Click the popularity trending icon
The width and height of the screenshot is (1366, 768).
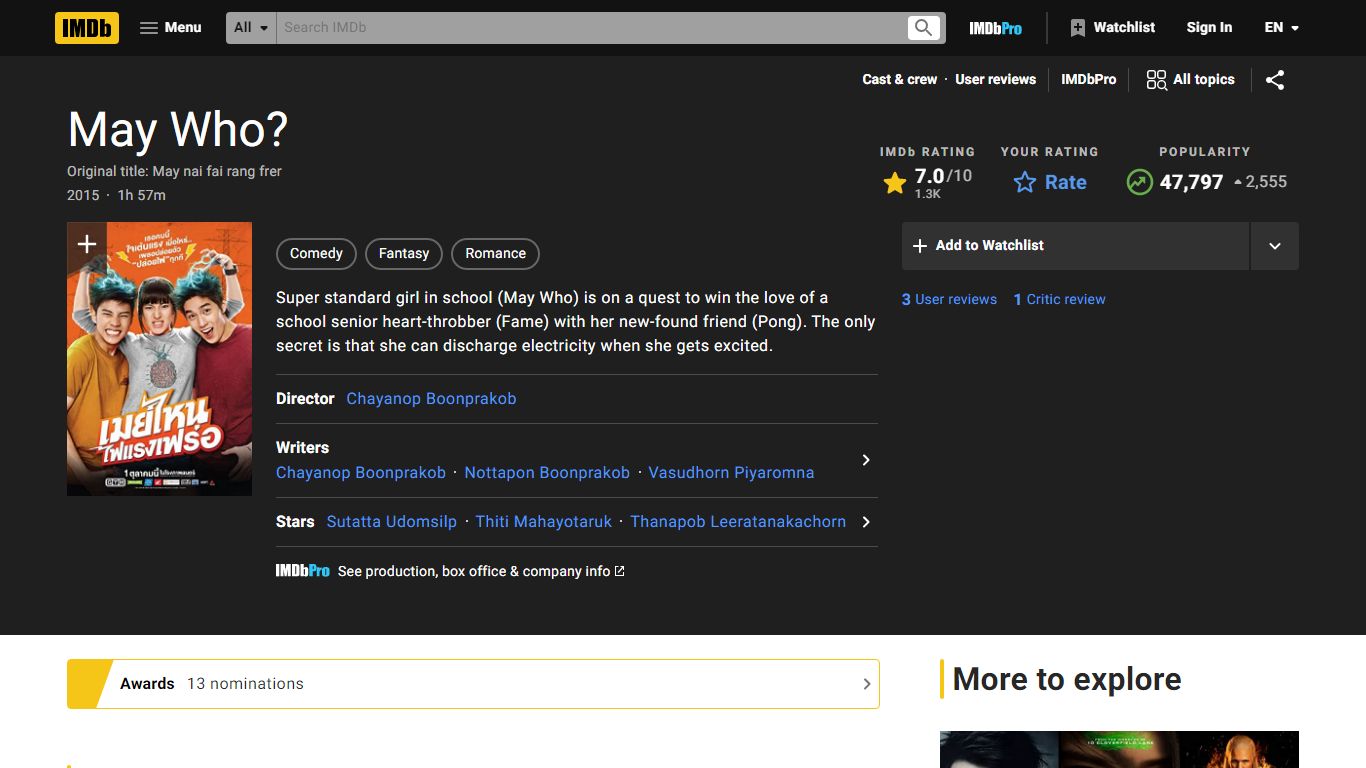1139,182
